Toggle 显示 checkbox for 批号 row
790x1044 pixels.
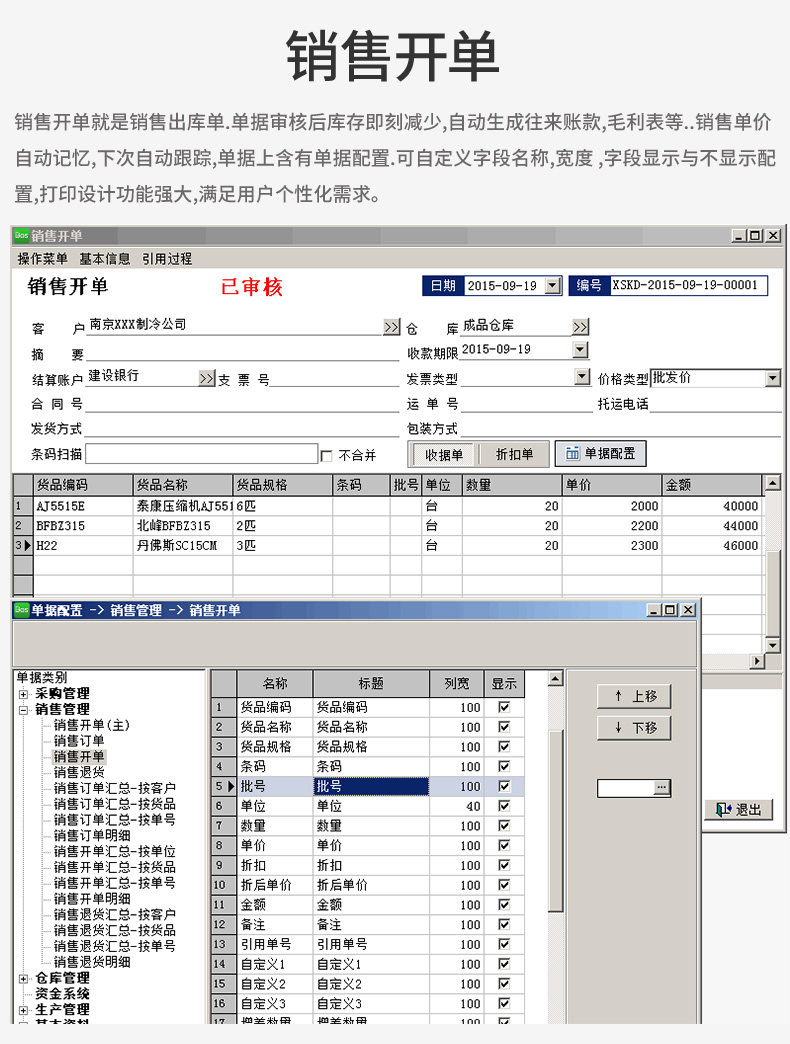point(504,786)
